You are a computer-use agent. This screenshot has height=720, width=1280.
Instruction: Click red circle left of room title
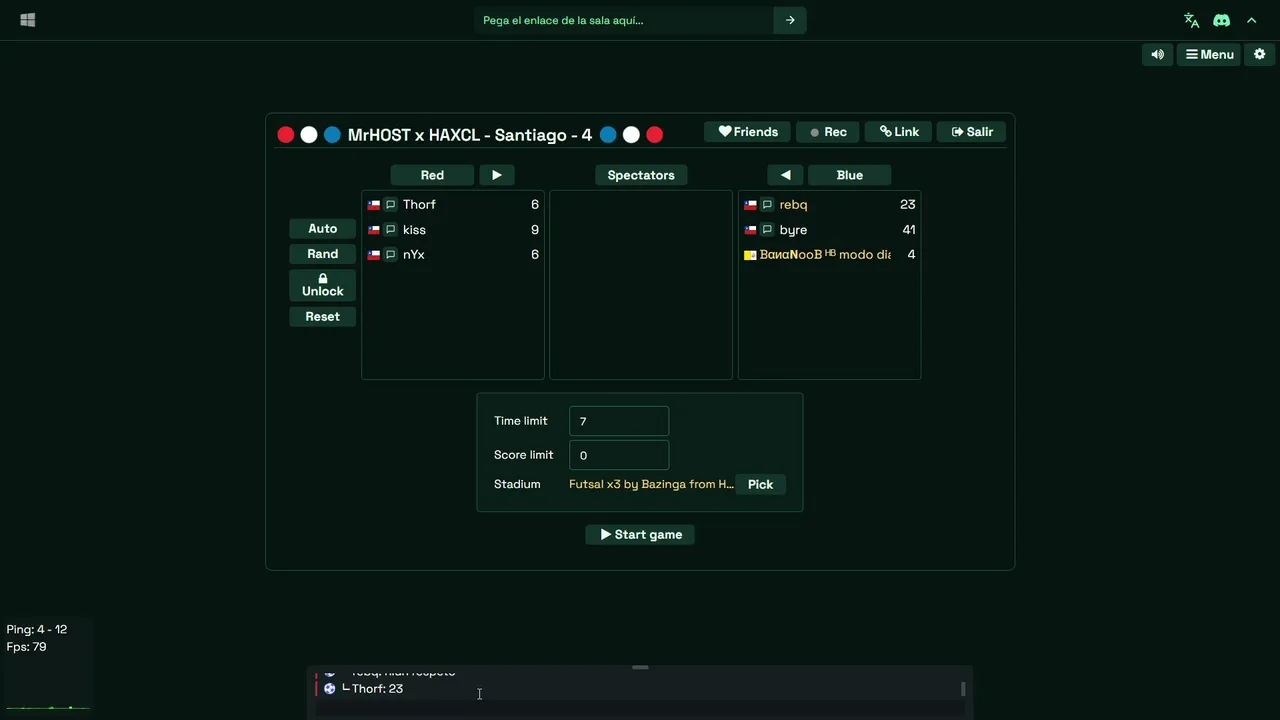pos(286,135)
